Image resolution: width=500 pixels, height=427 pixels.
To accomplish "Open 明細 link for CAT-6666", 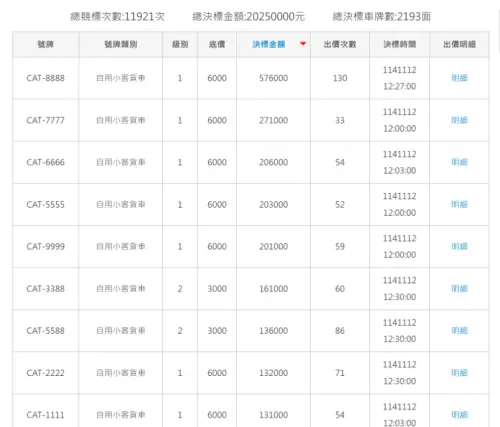I will click(459, 162).
